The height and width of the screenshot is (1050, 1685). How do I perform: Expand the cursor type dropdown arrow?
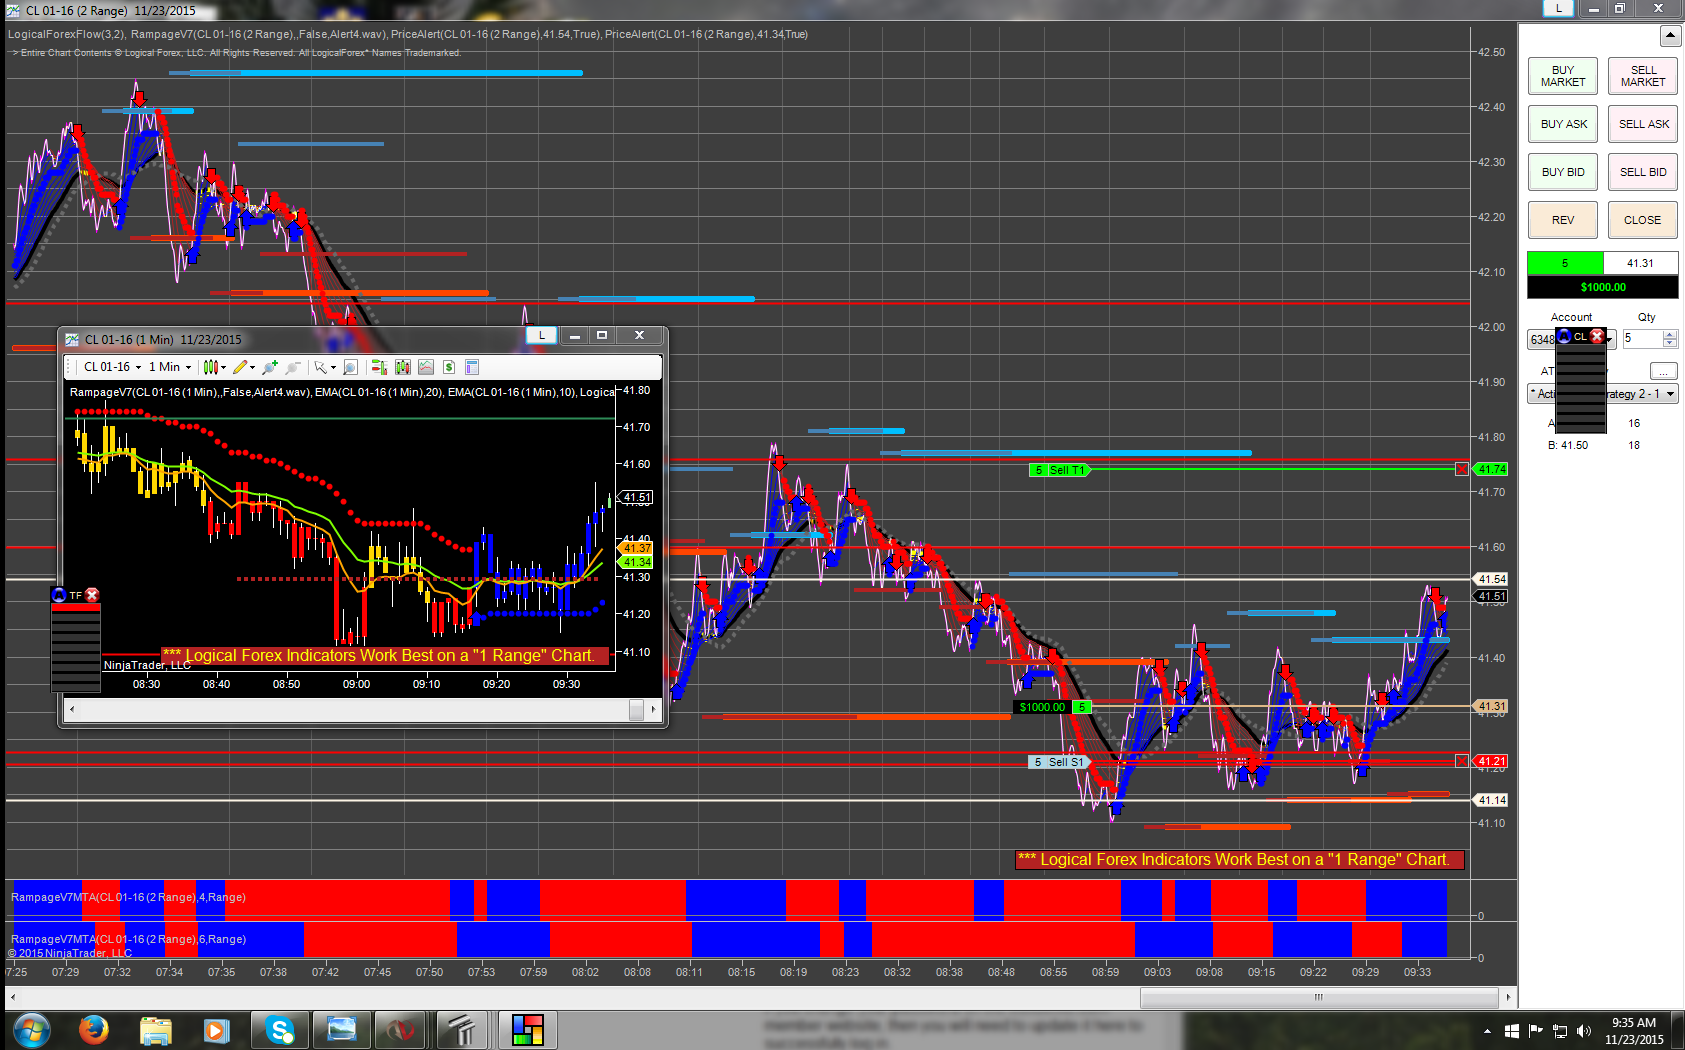click(333, 368)
